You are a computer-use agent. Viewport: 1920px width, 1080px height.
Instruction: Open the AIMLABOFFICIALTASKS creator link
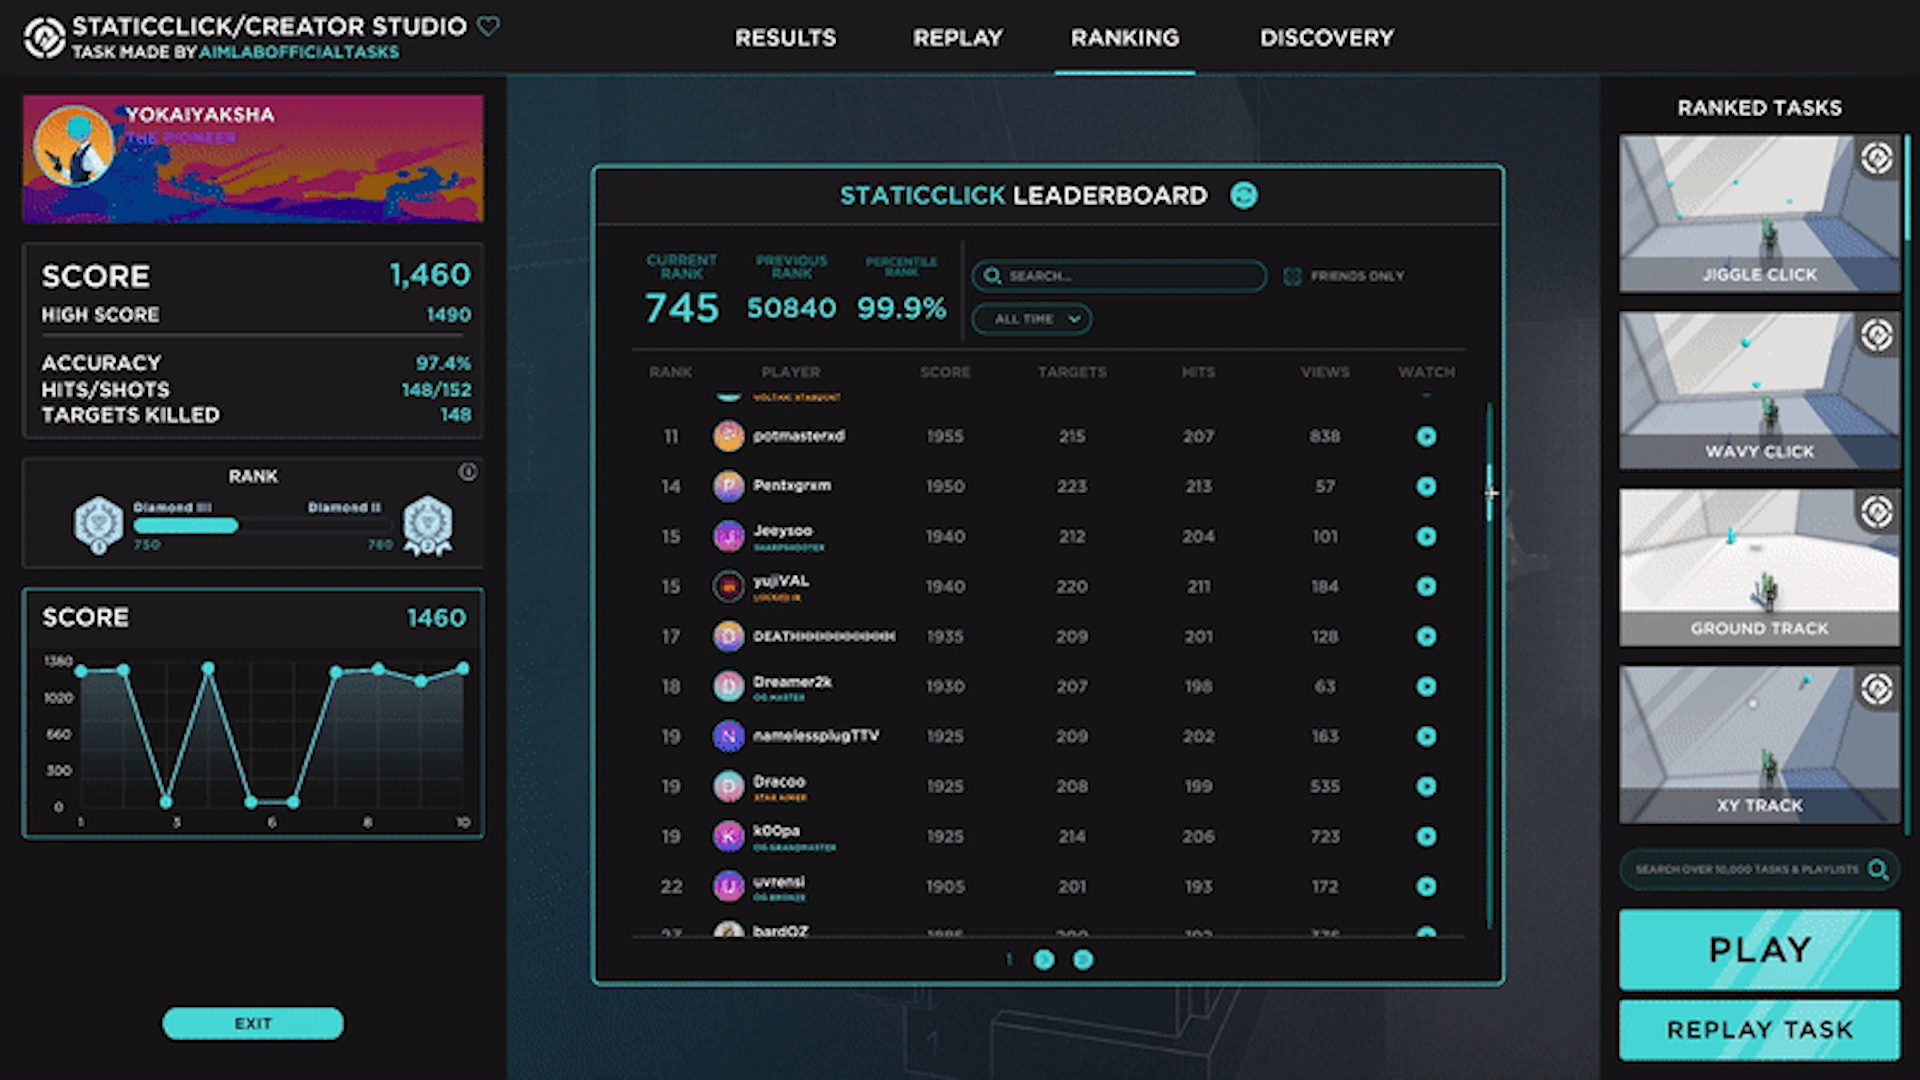pyautogui.click(x=299, y=52)
